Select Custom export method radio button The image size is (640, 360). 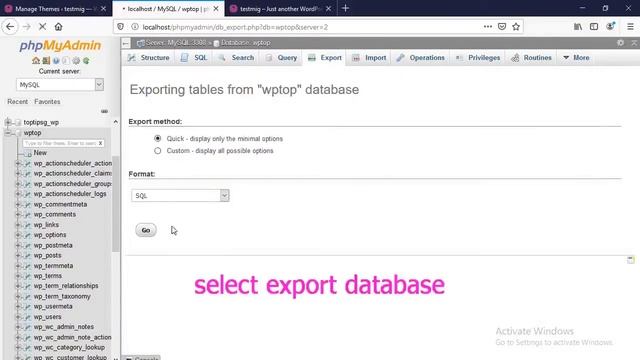pyautogui.click(x=158, y=151)
